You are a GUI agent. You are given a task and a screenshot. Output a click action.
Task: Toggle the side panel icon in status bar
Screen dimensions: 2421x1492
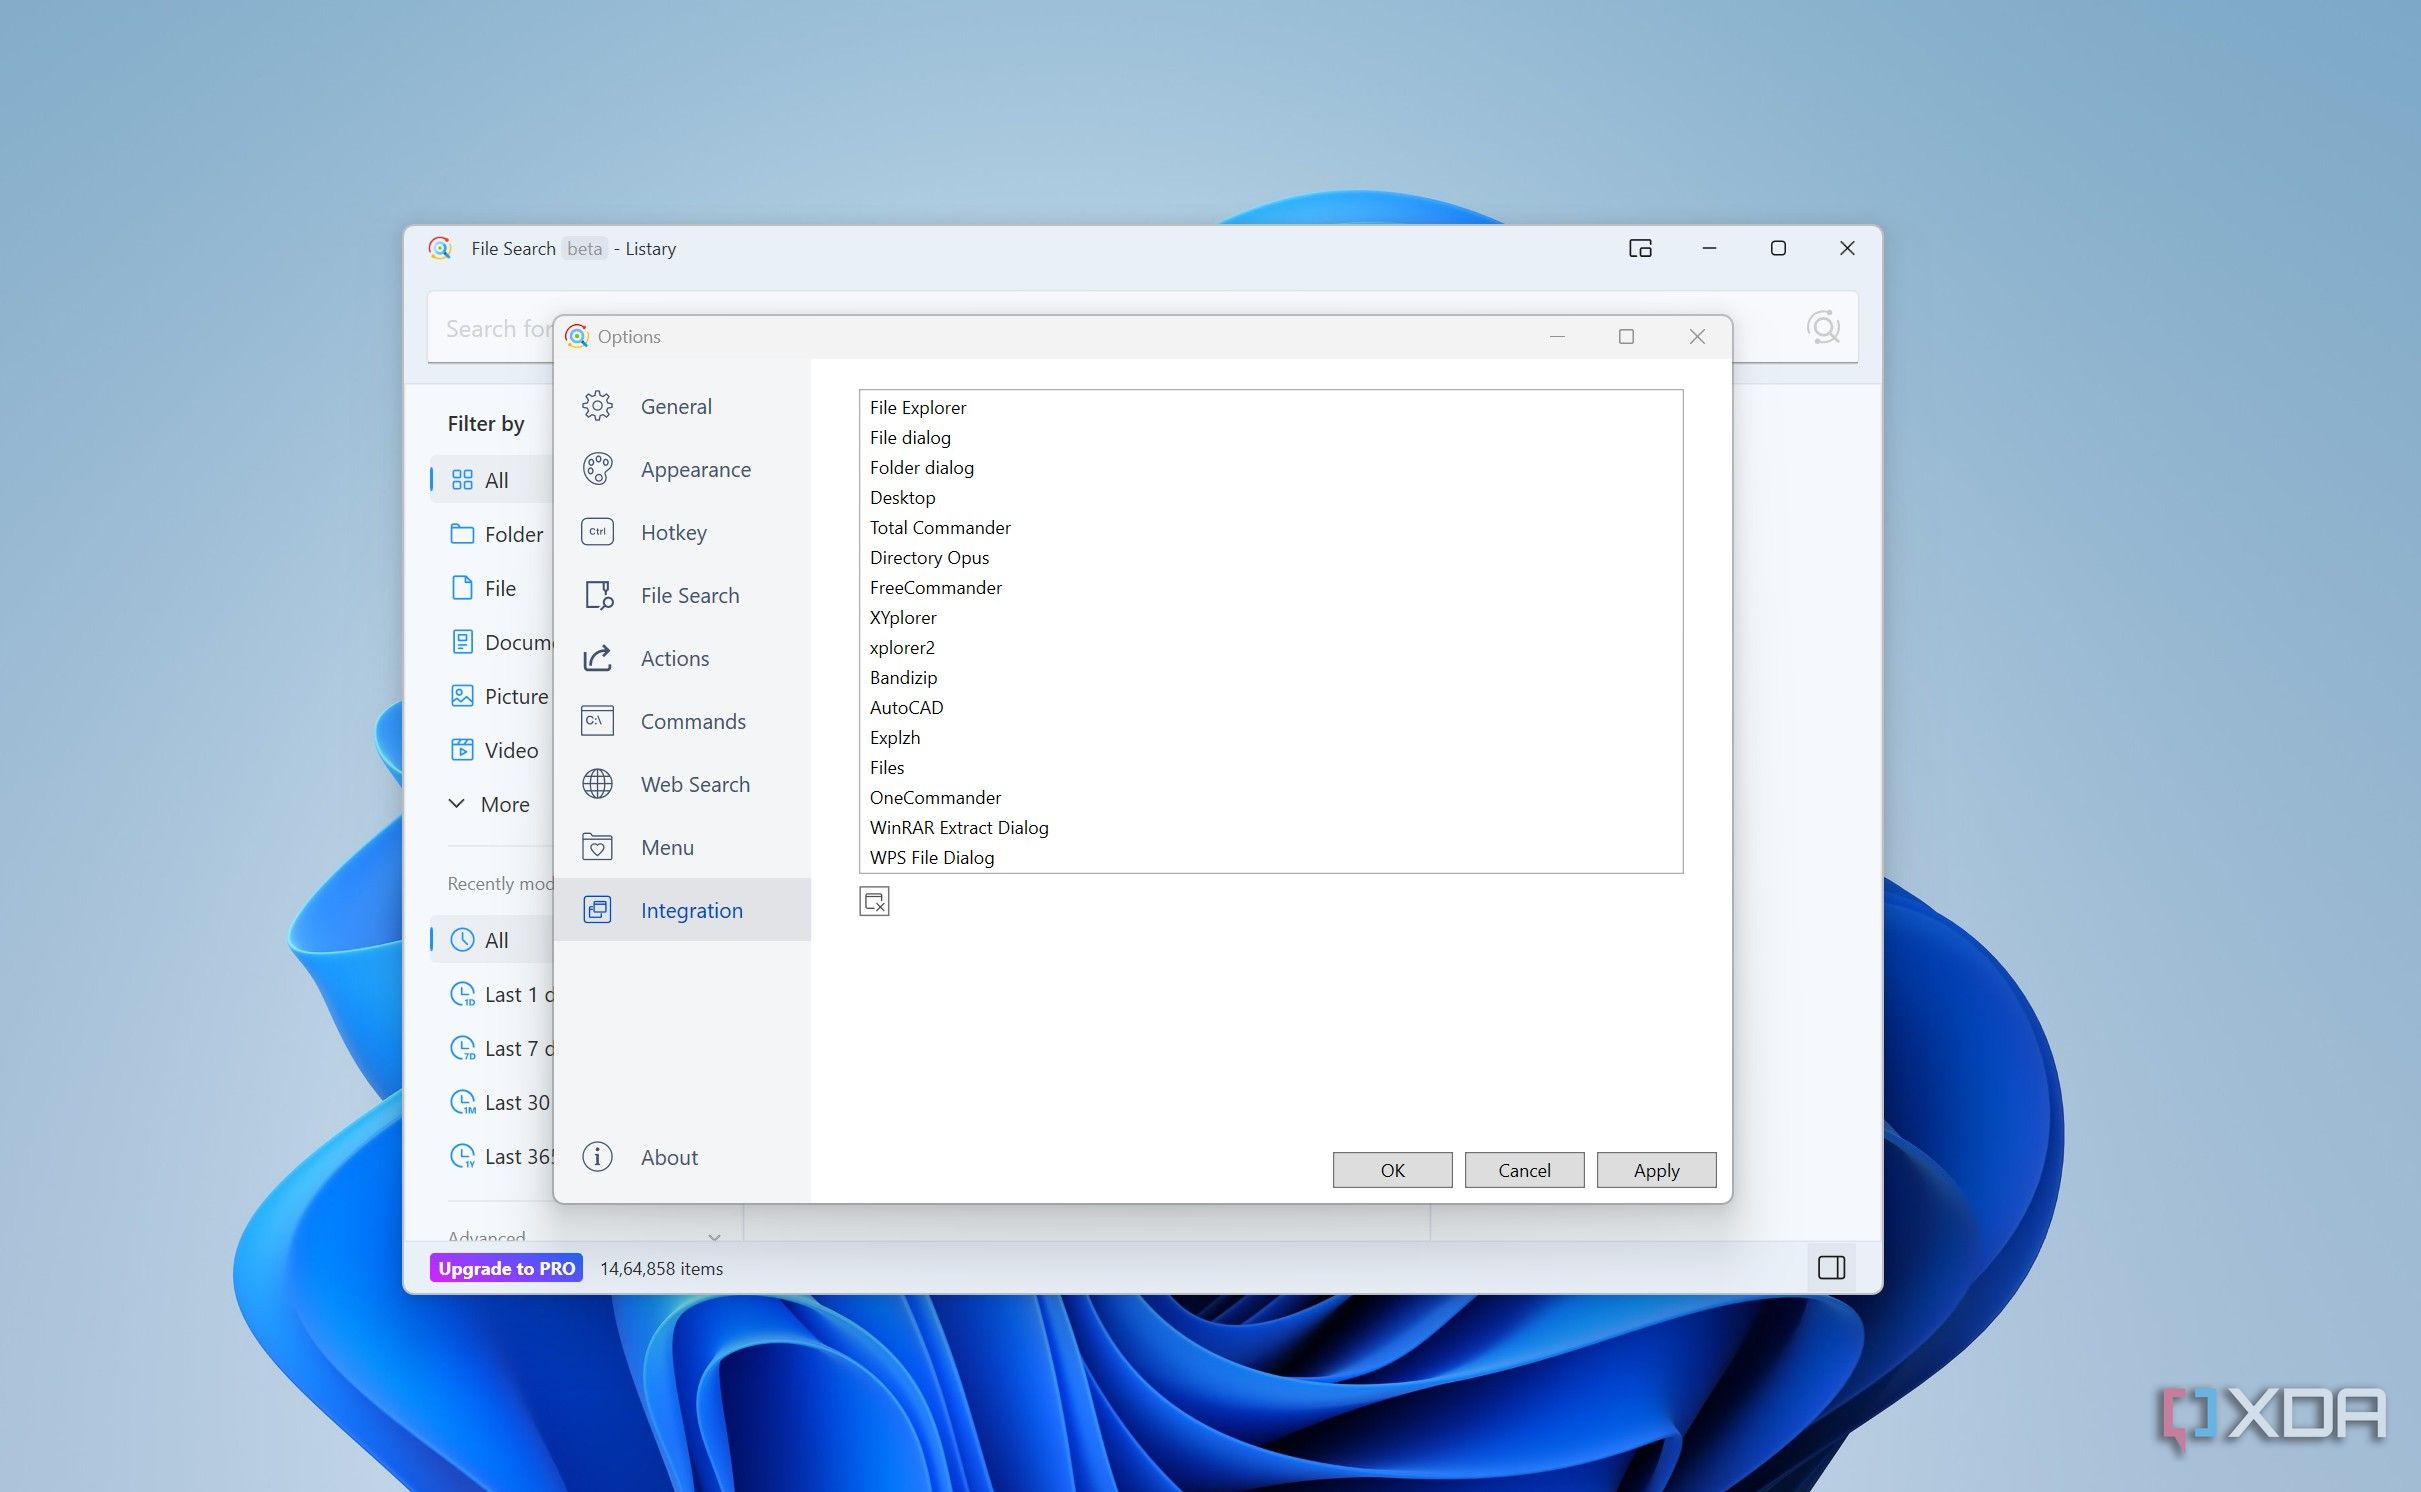tap(1831, 1268)
